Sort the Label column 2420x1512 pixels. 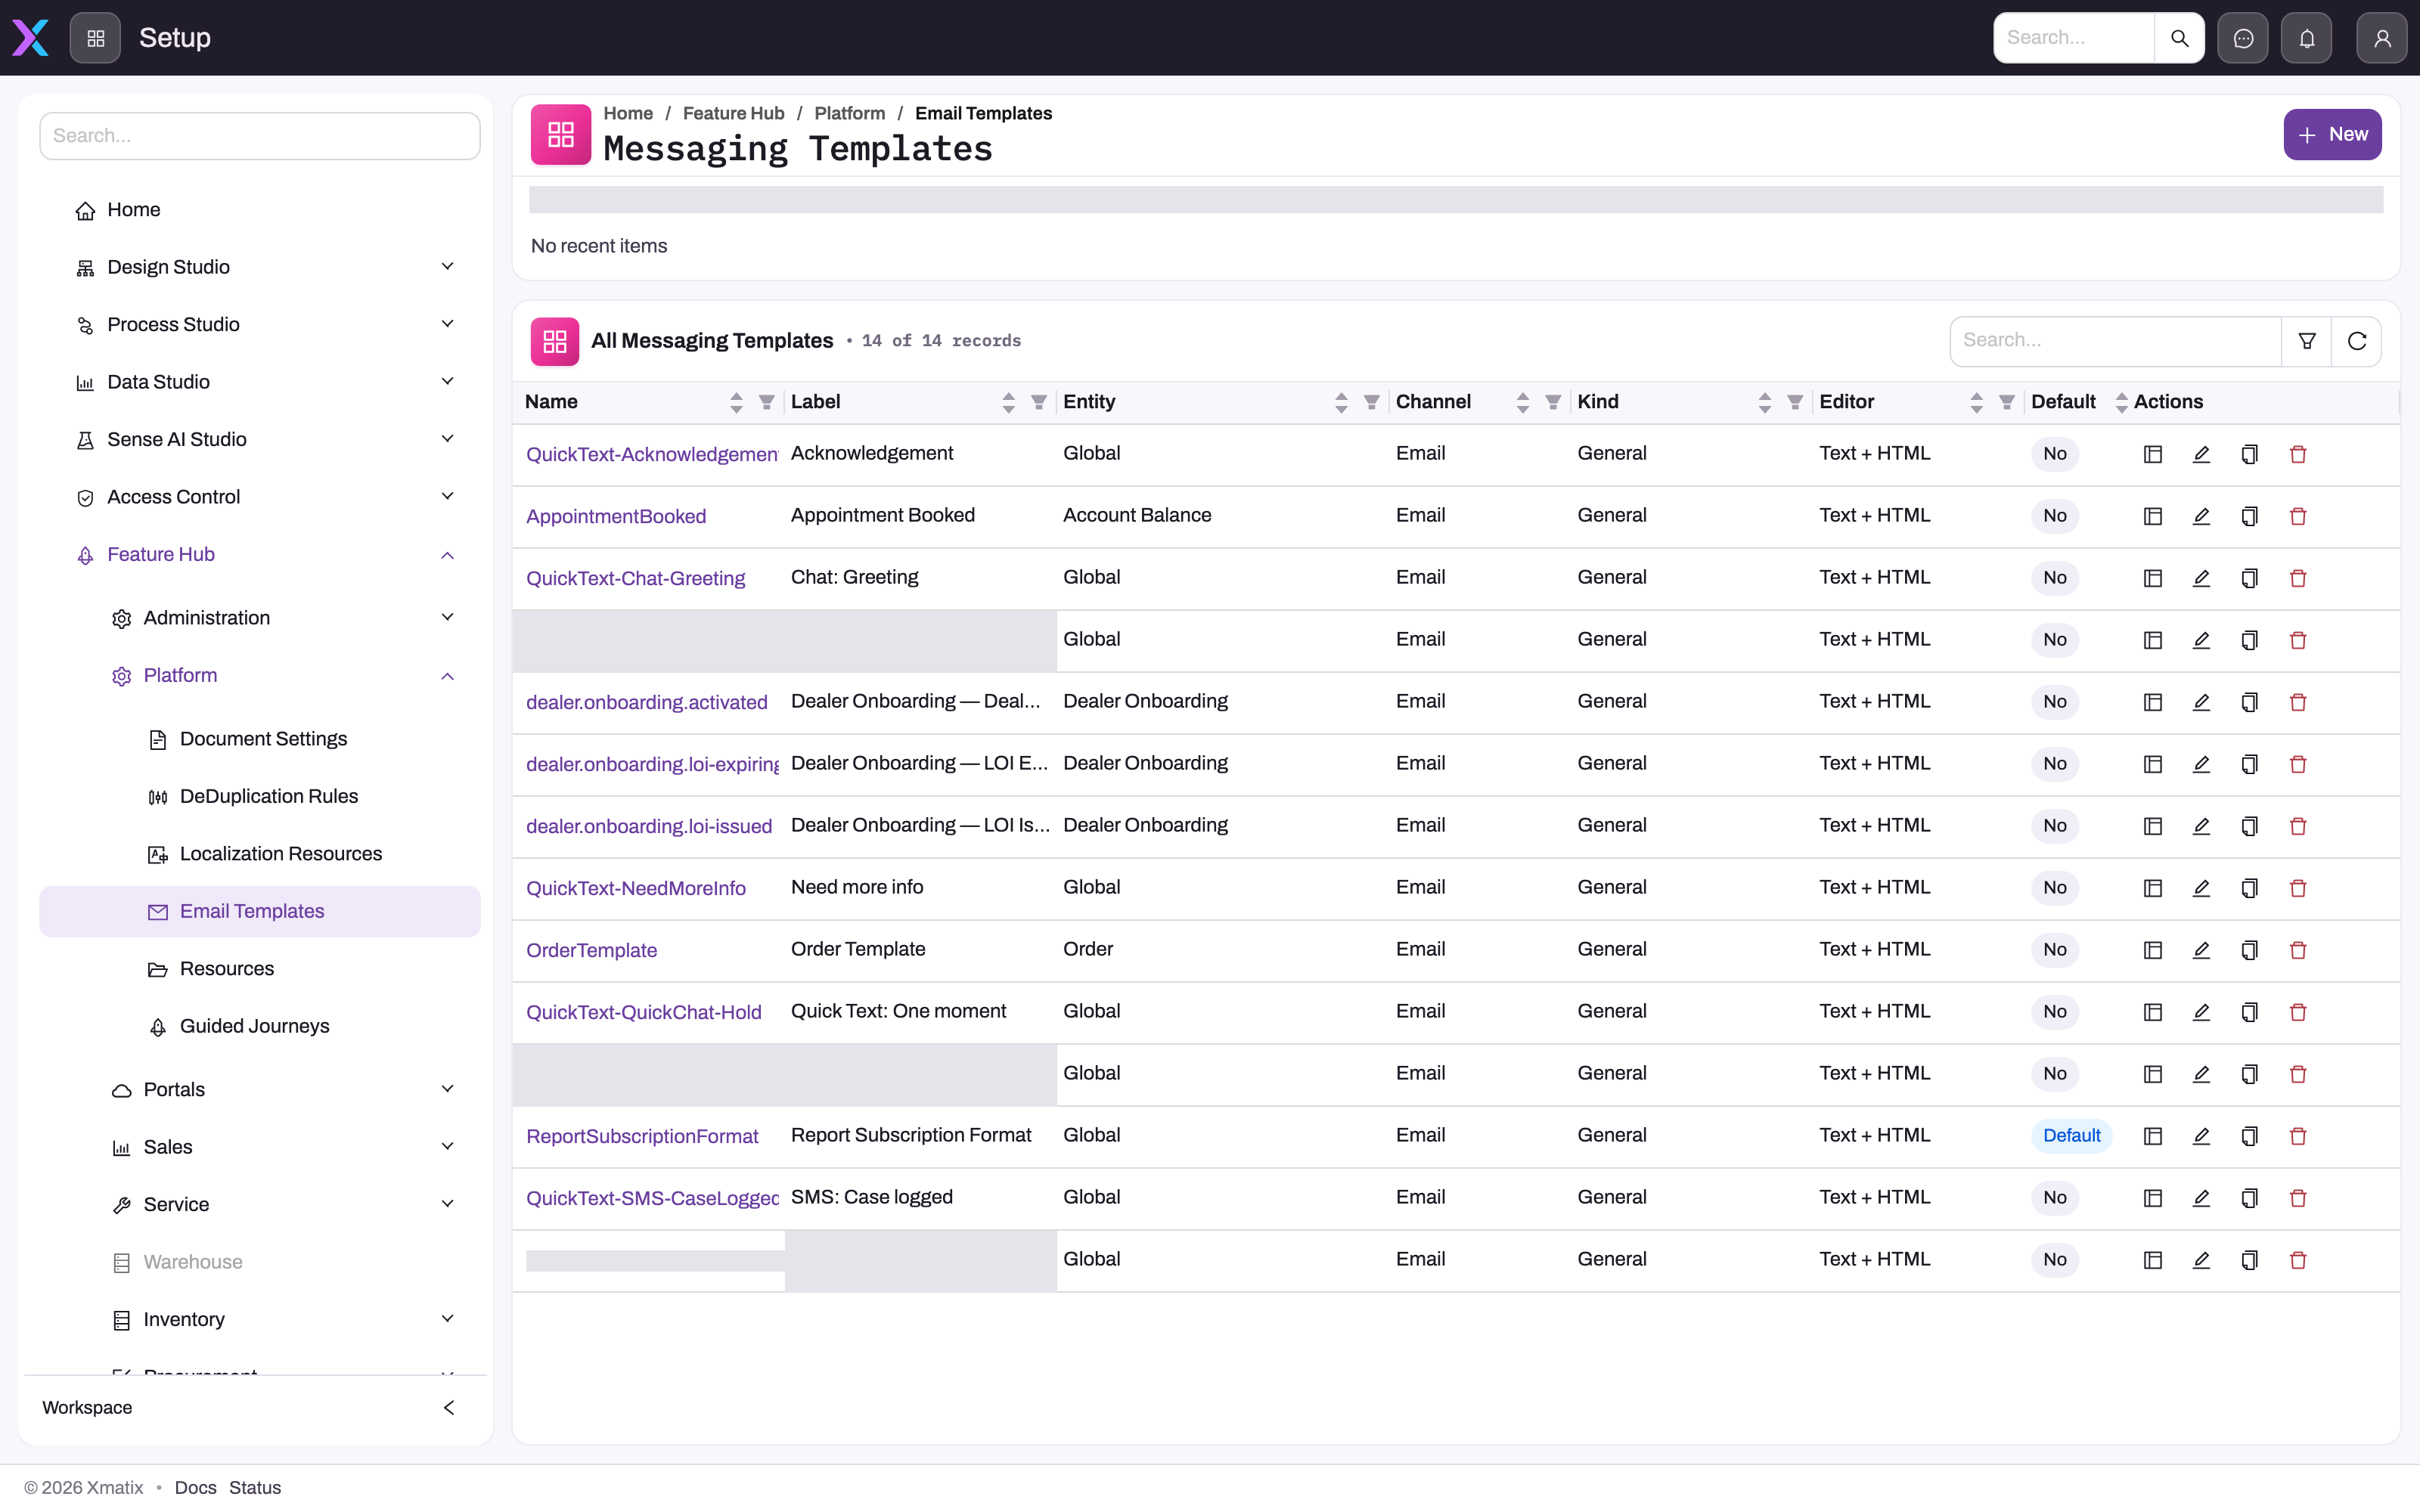click(1008, 402)
